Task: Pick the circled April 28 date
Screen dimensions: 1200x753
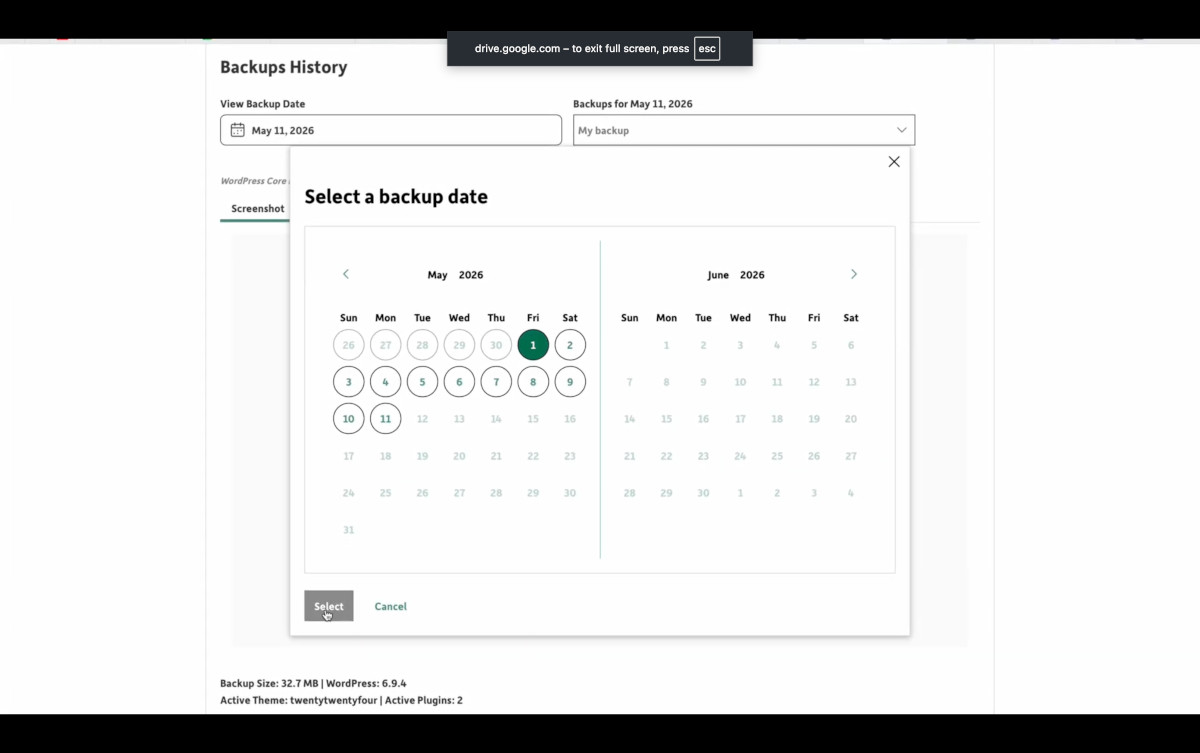Action: point(422,345)
